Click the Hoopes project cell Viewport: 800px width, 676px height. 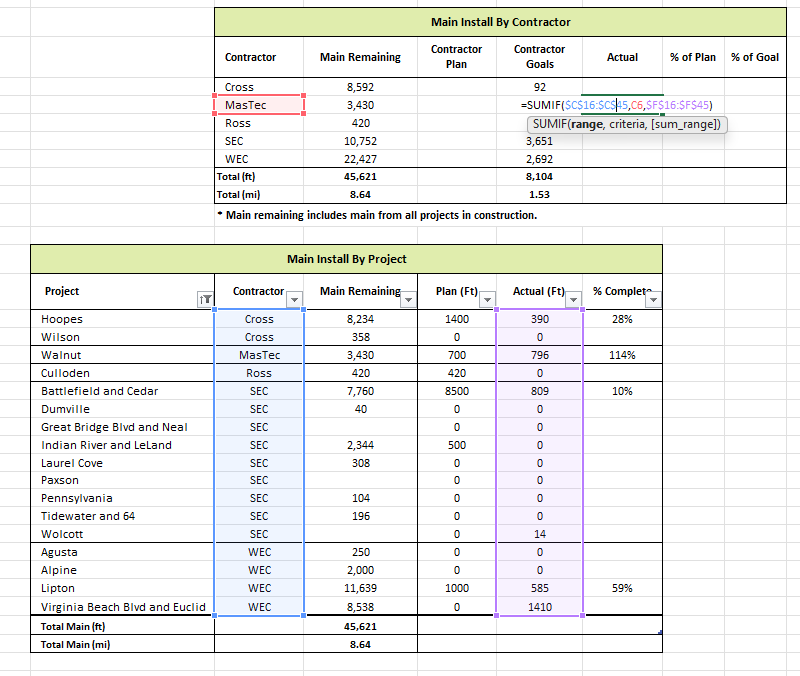point(122,319)
